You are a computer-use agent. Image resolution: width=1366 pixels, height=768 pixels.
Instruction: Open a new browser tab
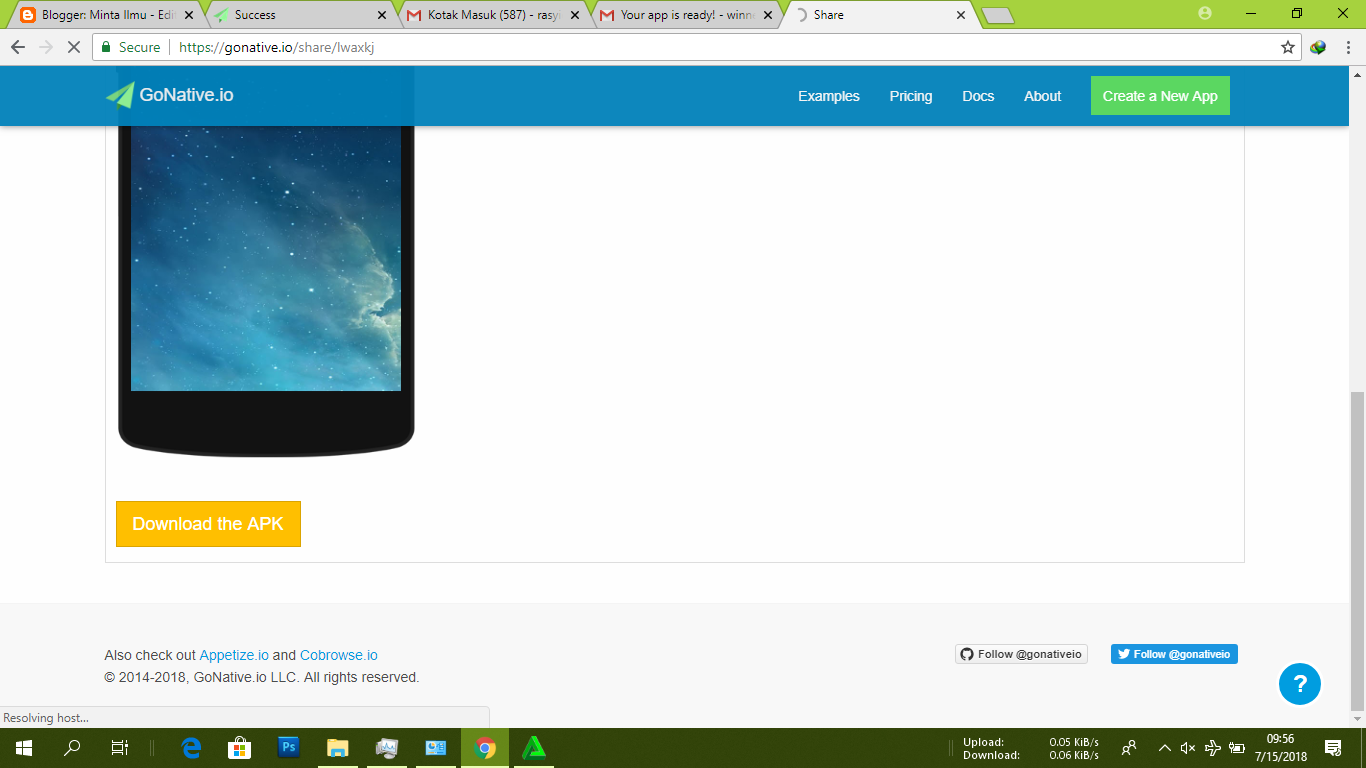point(998,15)
